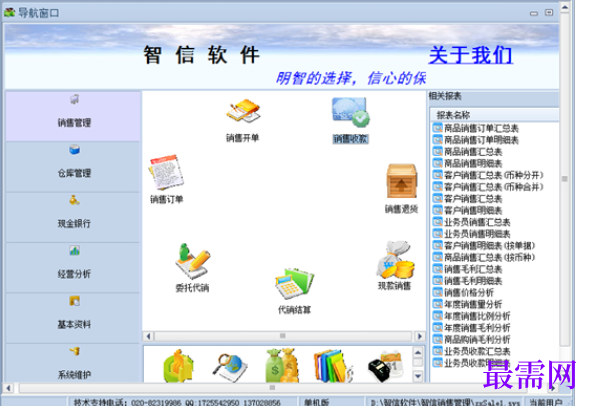Click left arrow of main panel horizontal scrollbar
This screenshot has width=595, height=406.
(148, 336)
